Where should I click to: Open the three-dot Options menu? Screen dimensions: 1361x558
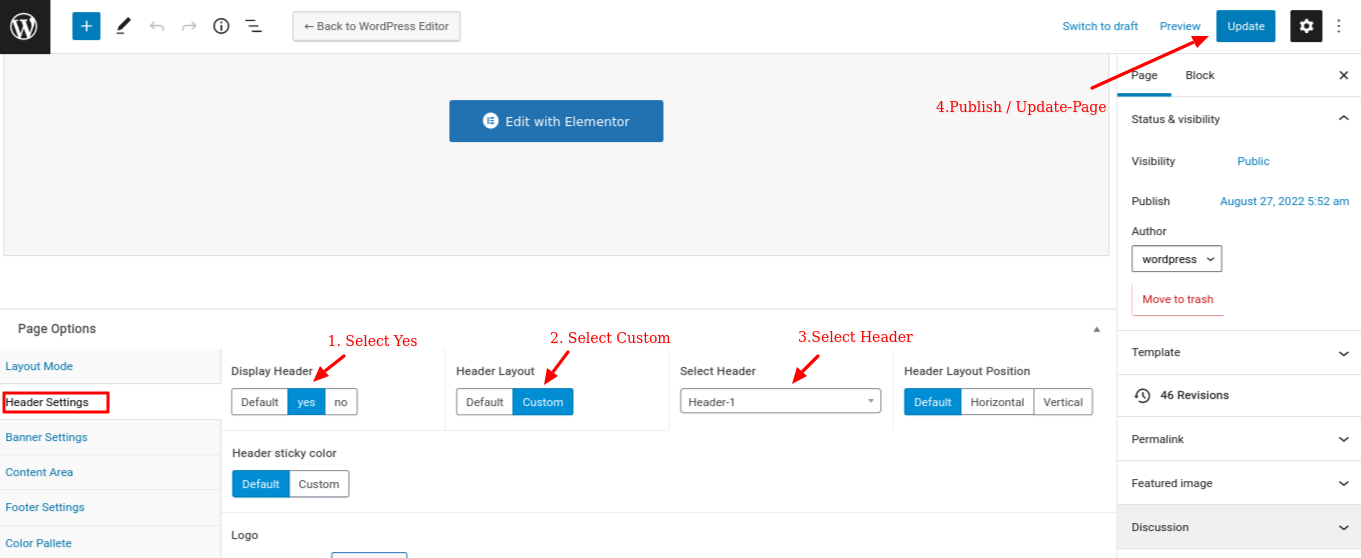click(x=1339, y=26)
